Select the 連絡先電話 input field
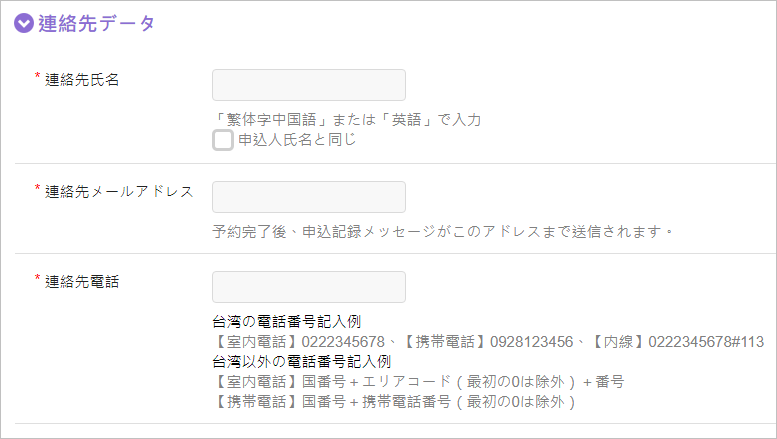The height and width of the screenshot is (439, 777). pyautogui.click(x=309, y=287)
